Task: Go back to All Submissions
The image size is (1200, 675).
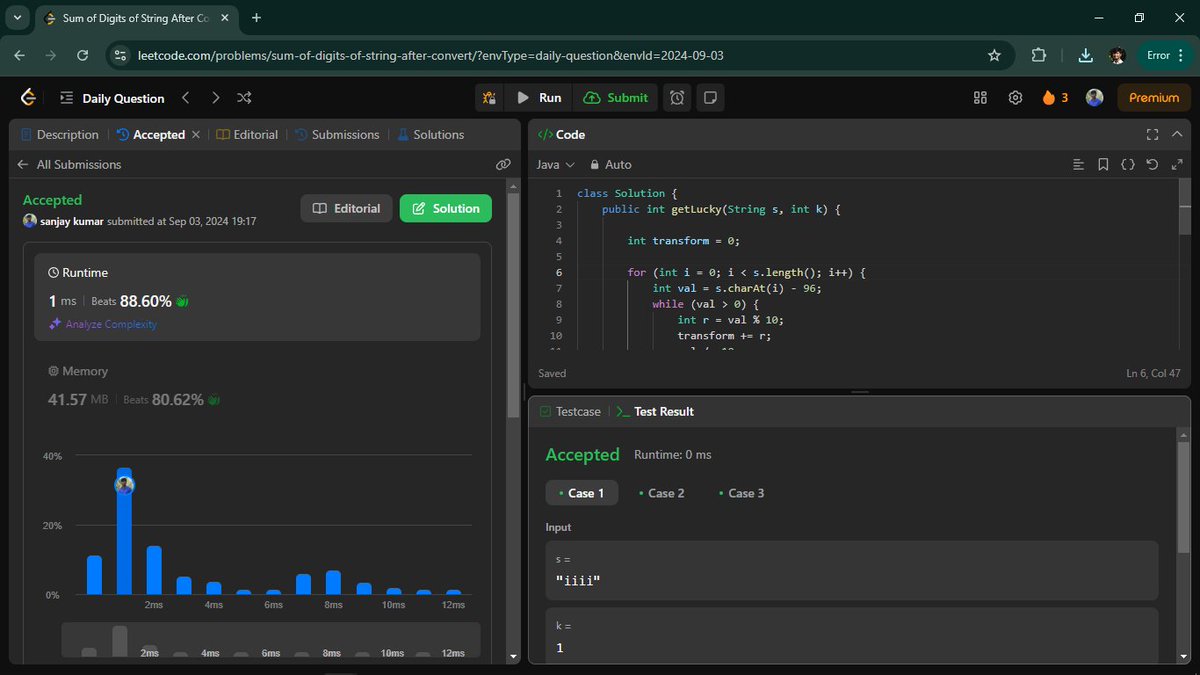Action: [69, 165]
